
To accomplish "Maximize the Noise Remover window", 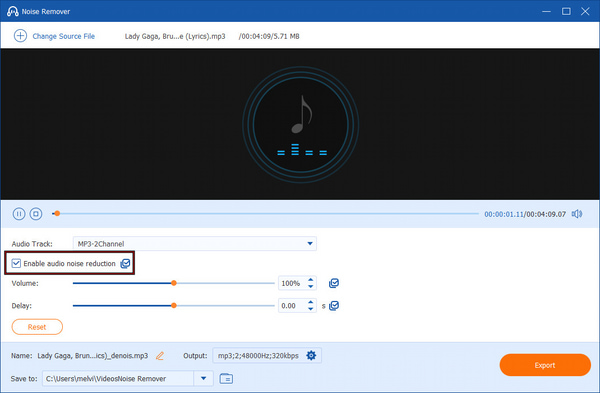I will 566,11.
